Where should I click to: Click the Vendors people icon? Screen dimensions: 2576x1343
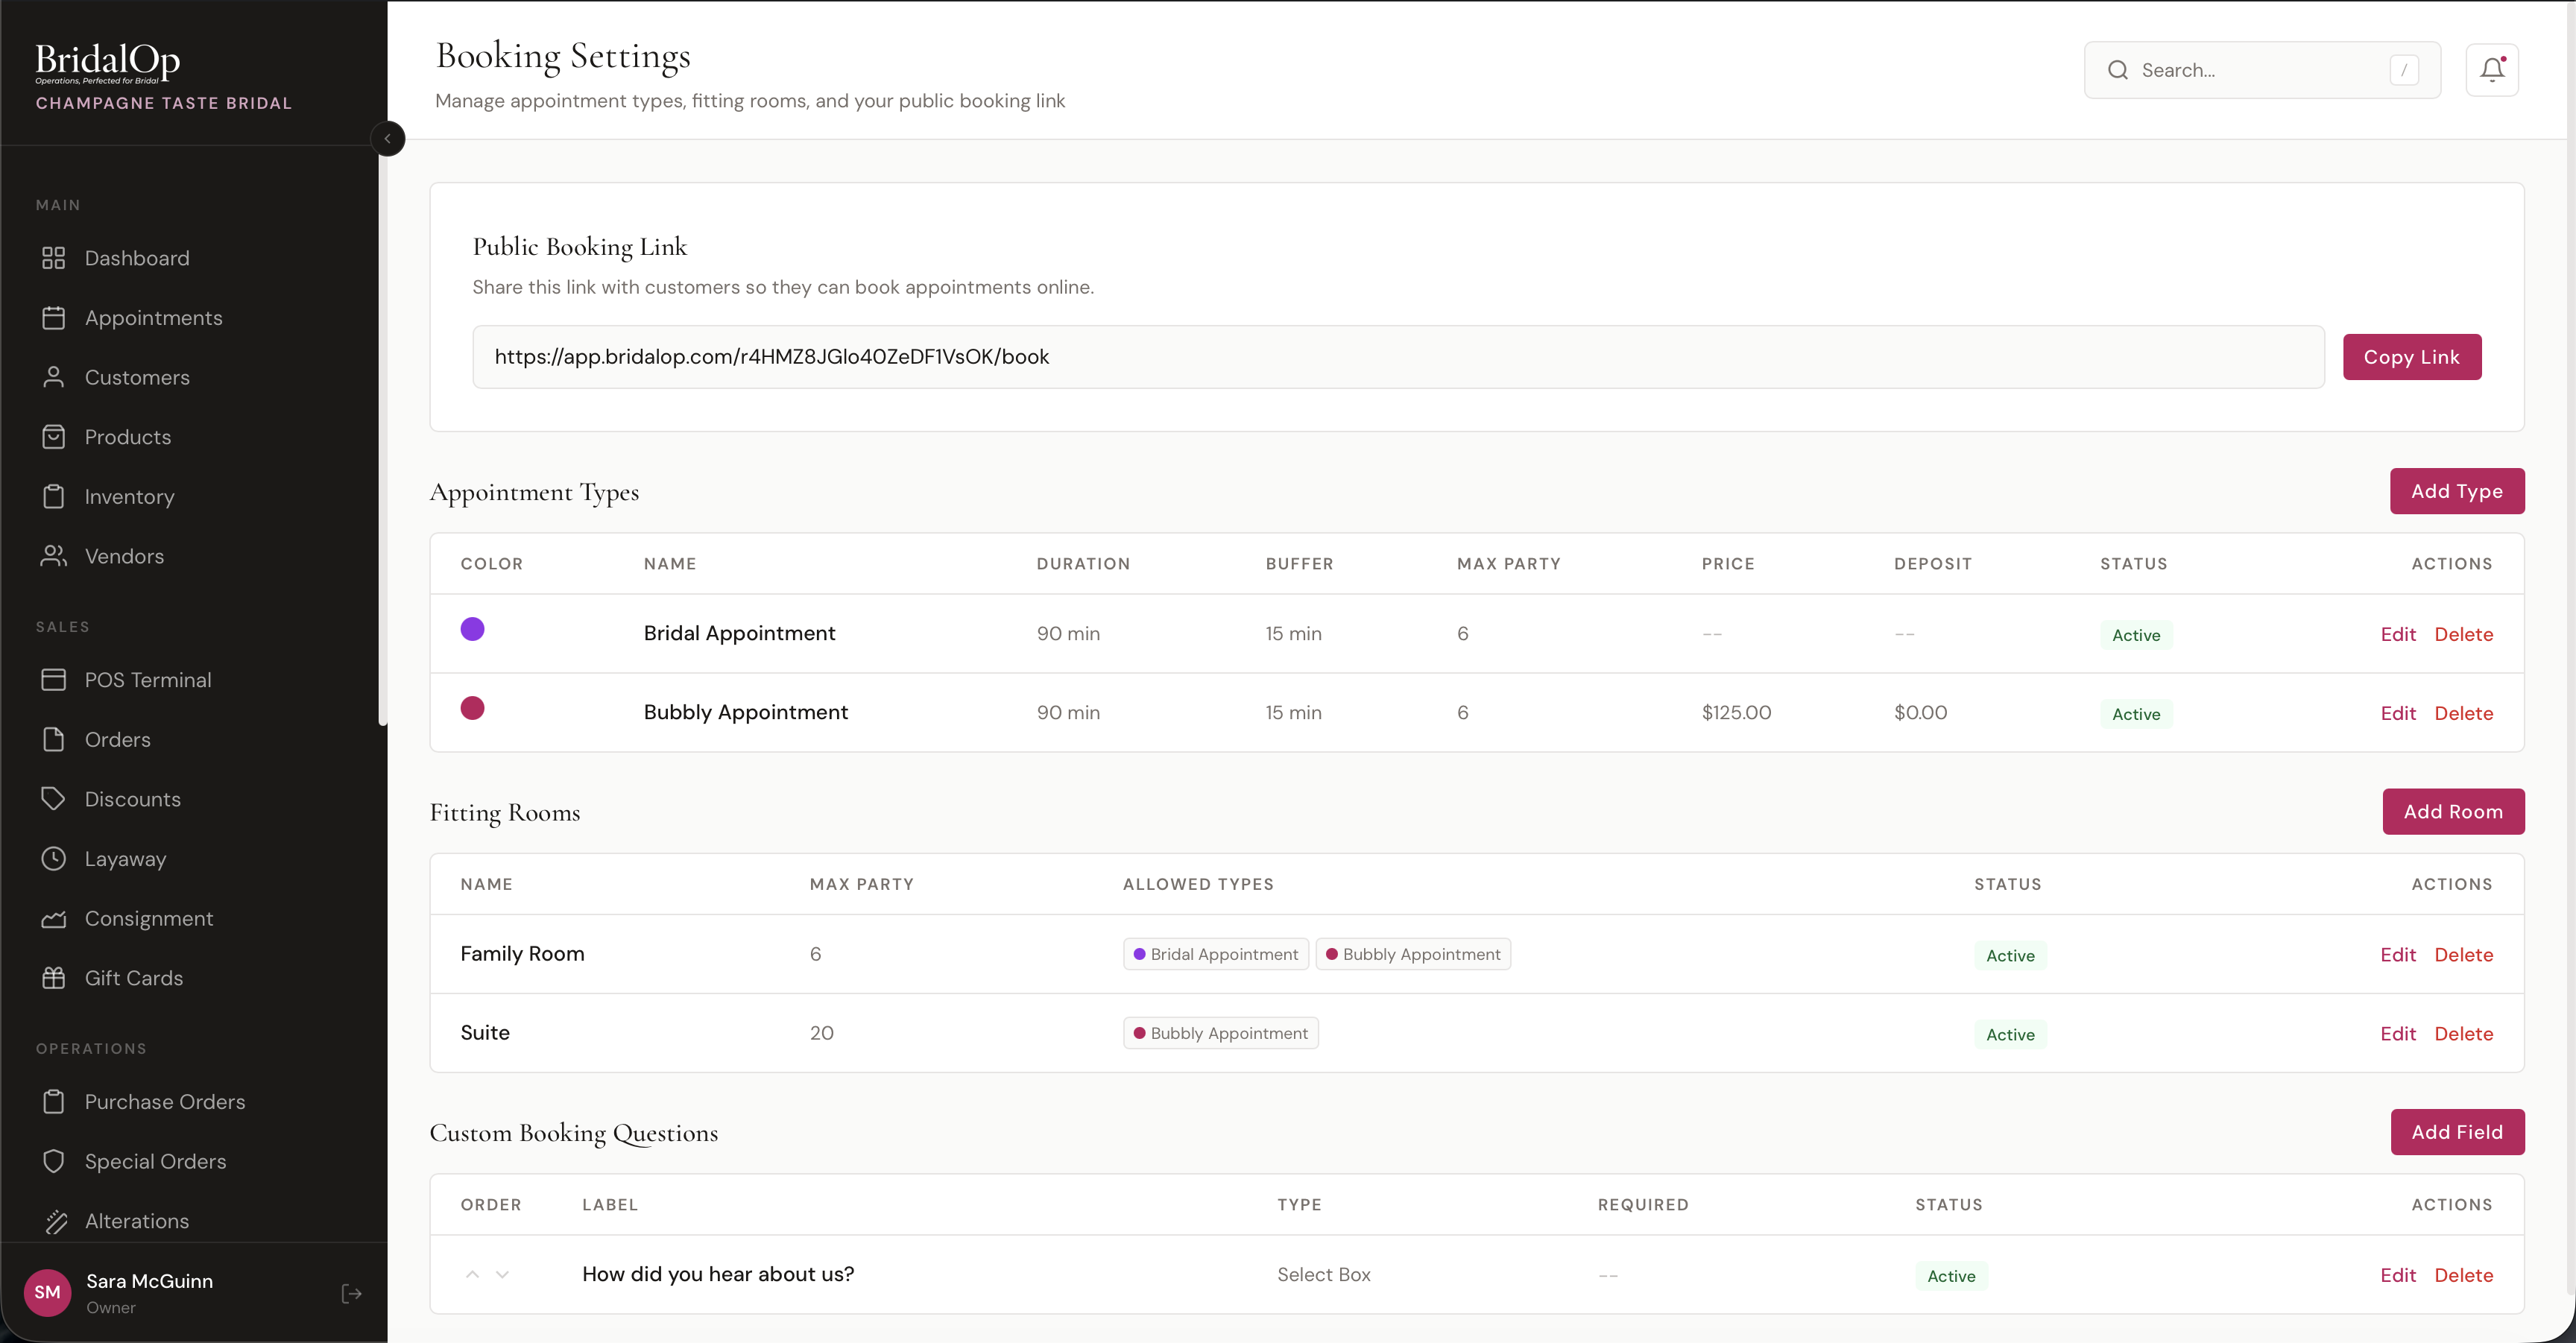click(54, 556)
